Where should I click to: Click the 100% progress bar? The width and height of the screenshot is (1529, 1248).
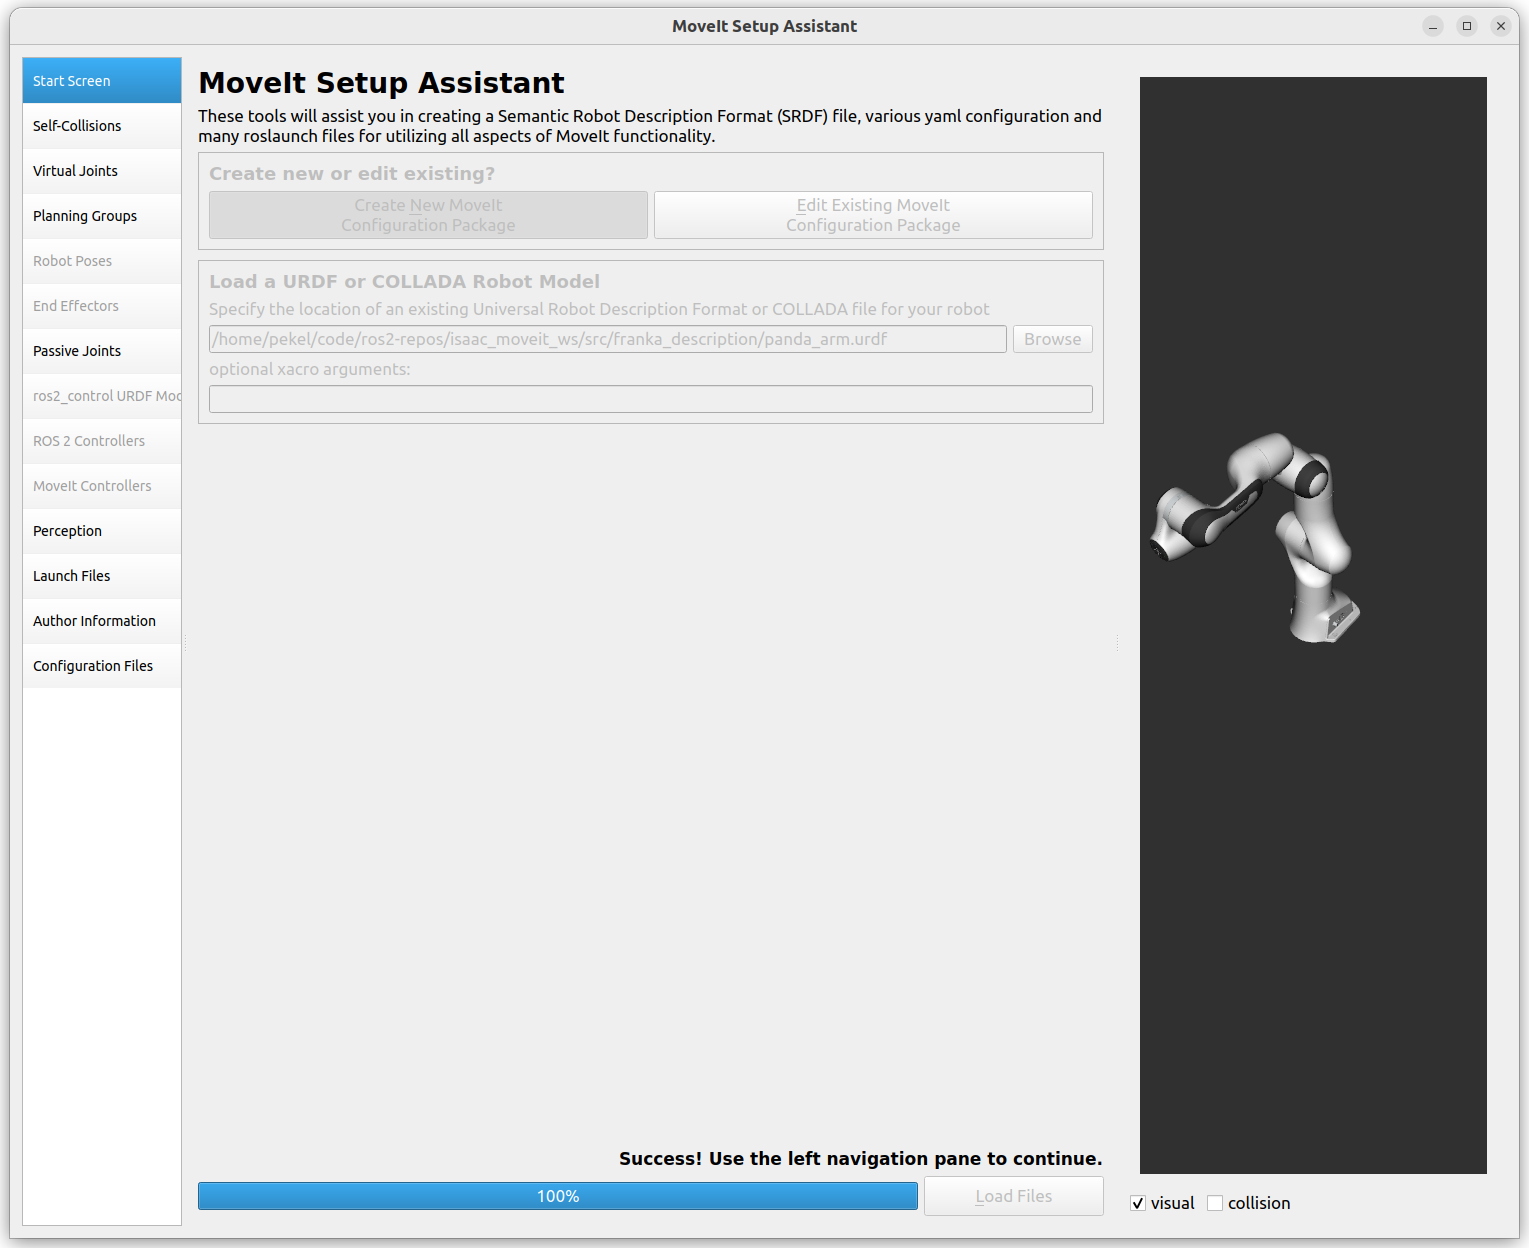(x=557, y=1196)
